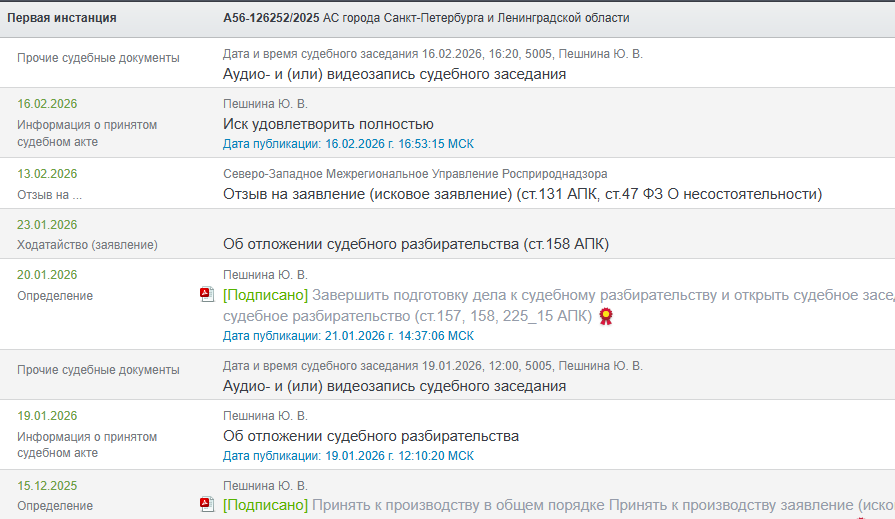The height and width of the screenshot is (519, 895).
Task: Open the 16.02.2026 hearing audio/video recording
Action: (394, 74)
